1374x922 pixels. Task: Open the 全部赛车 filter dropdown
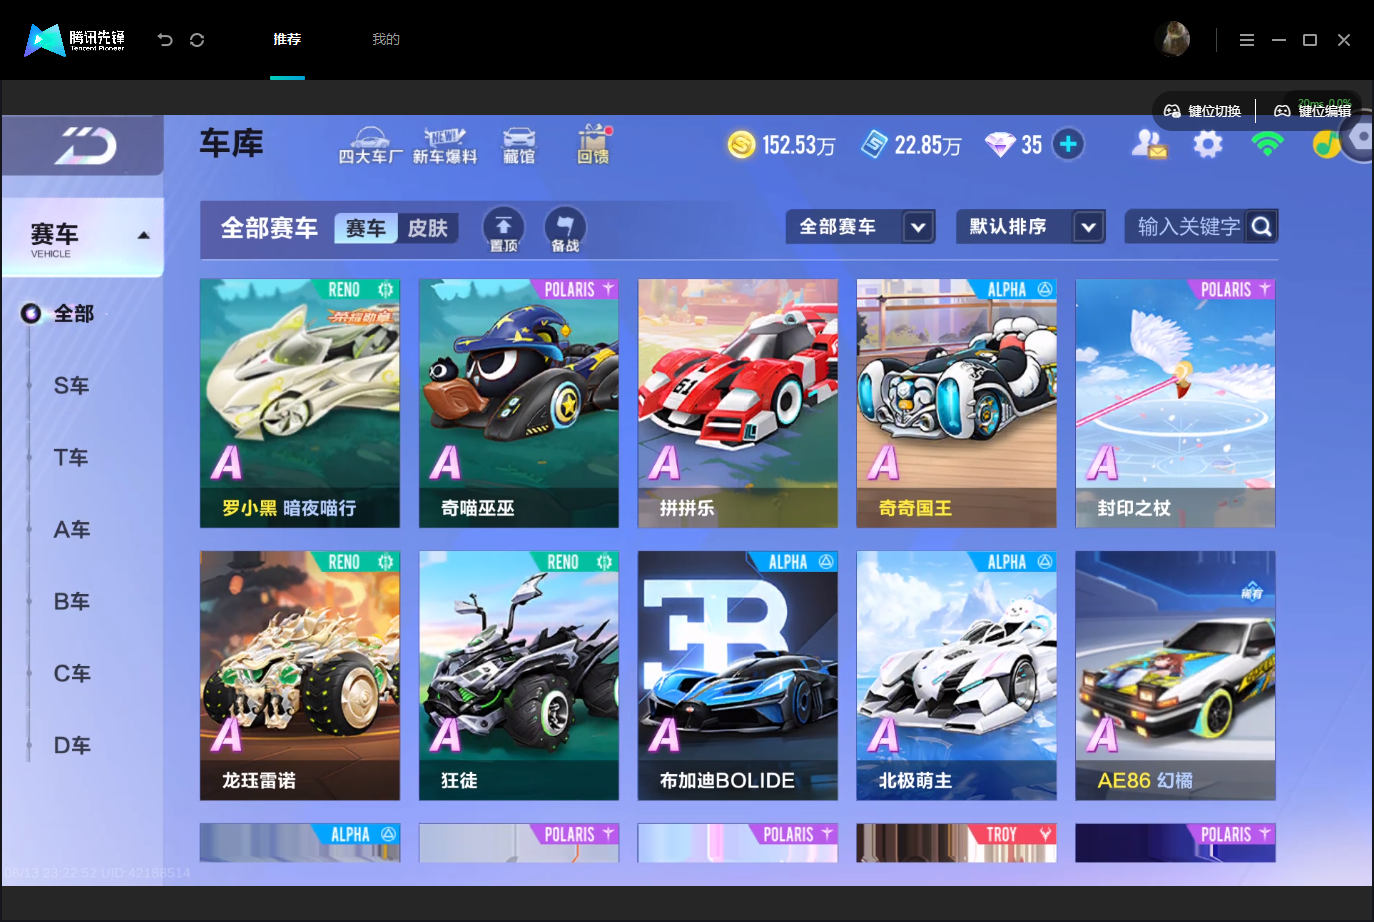click(861, 227)
